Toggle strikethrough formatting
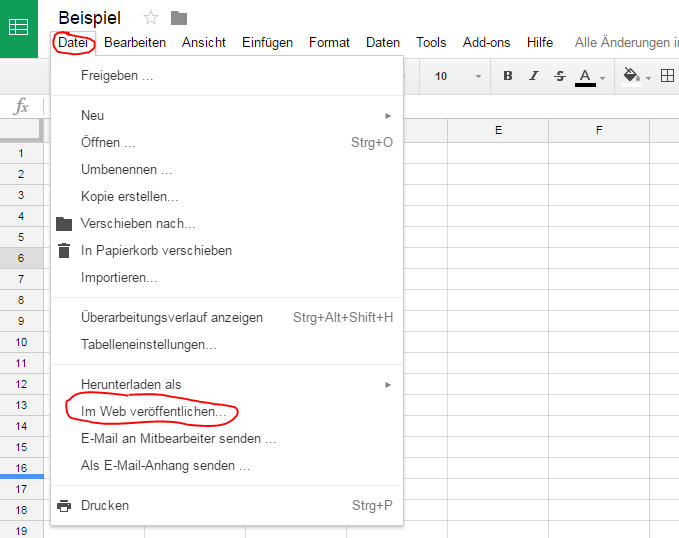 pyautogui.click(x=559, y=76)
